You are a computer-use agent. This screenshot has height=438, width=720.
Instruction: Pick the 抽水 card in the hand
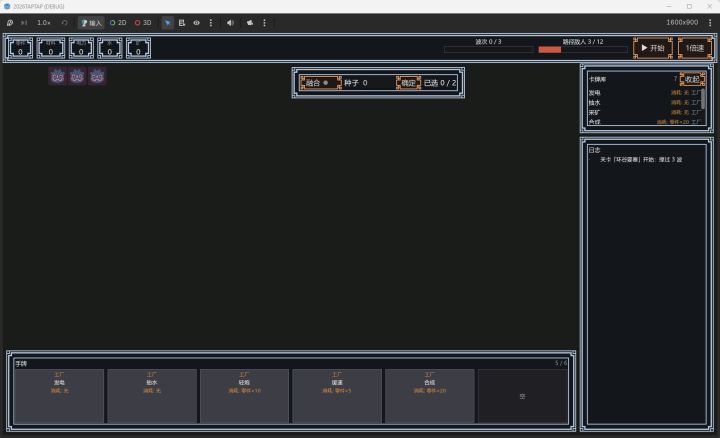tap(152, 396)
